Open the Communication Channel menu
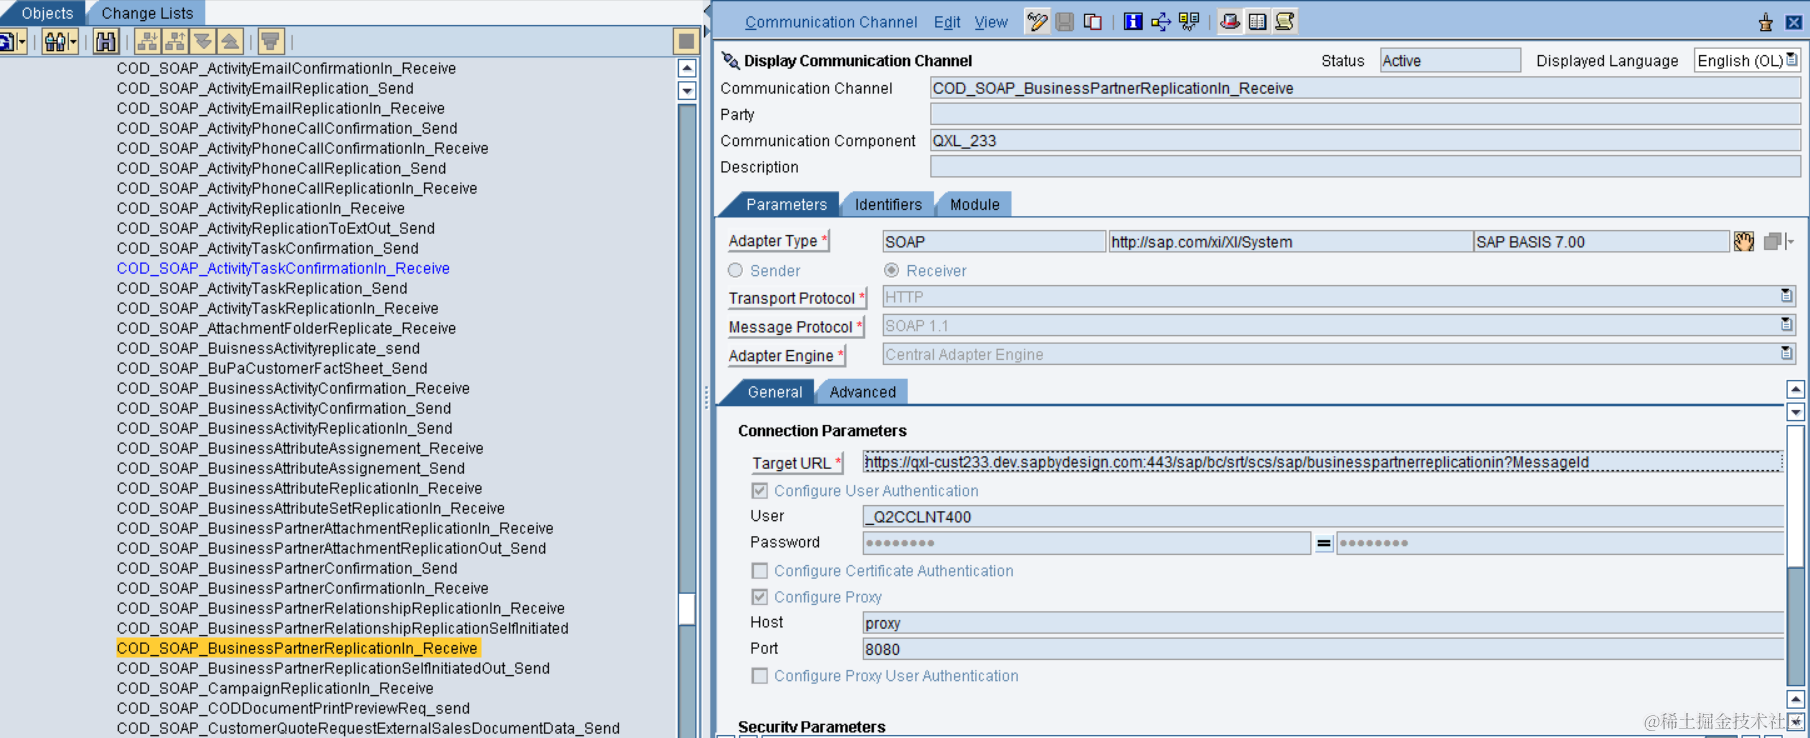The image size is (1810, 738). (831, 22)
